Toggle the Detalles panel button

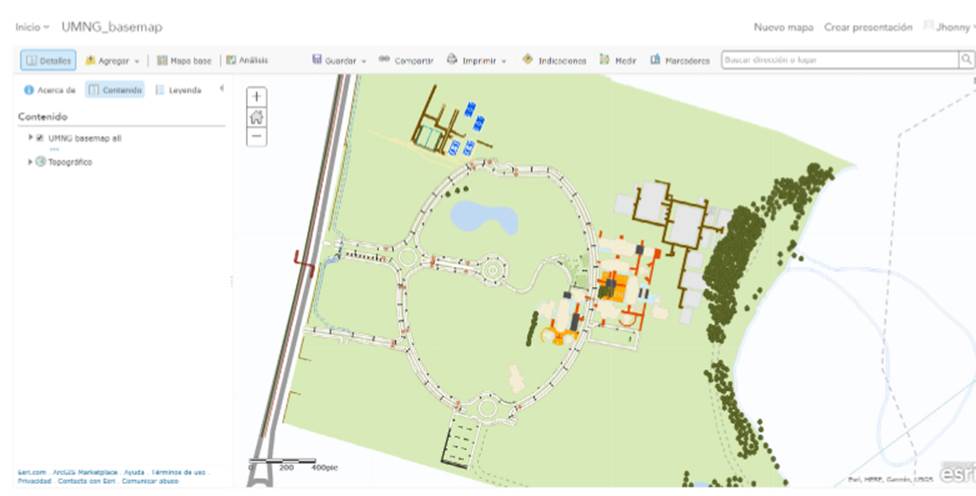tap(48, 60)
